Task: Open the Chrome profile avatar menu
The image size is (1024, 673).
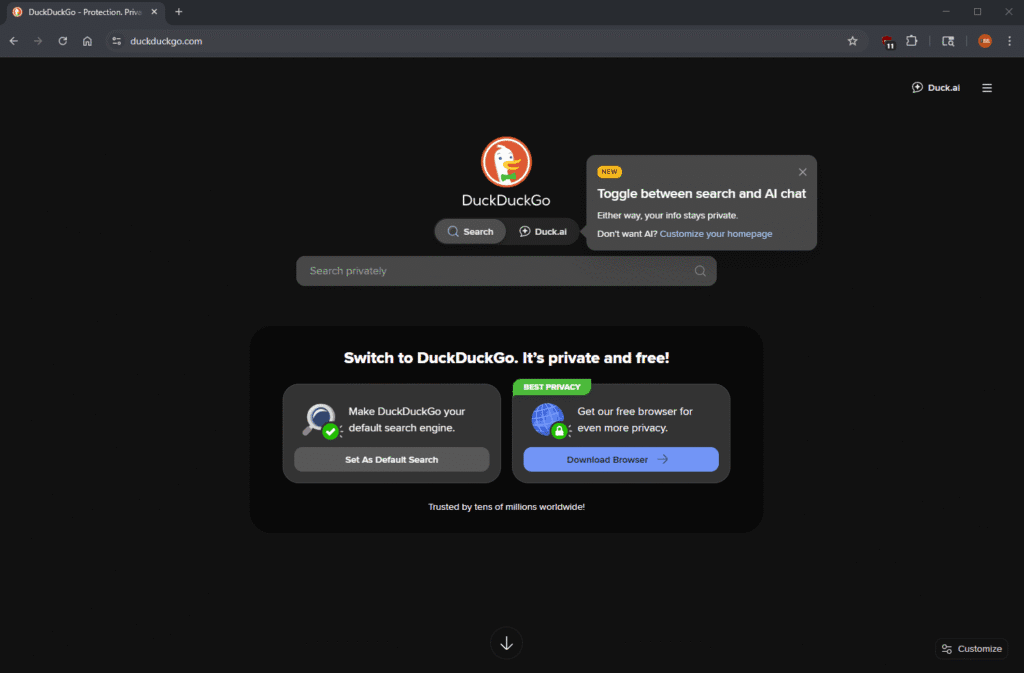Action: tap(985, 41)
